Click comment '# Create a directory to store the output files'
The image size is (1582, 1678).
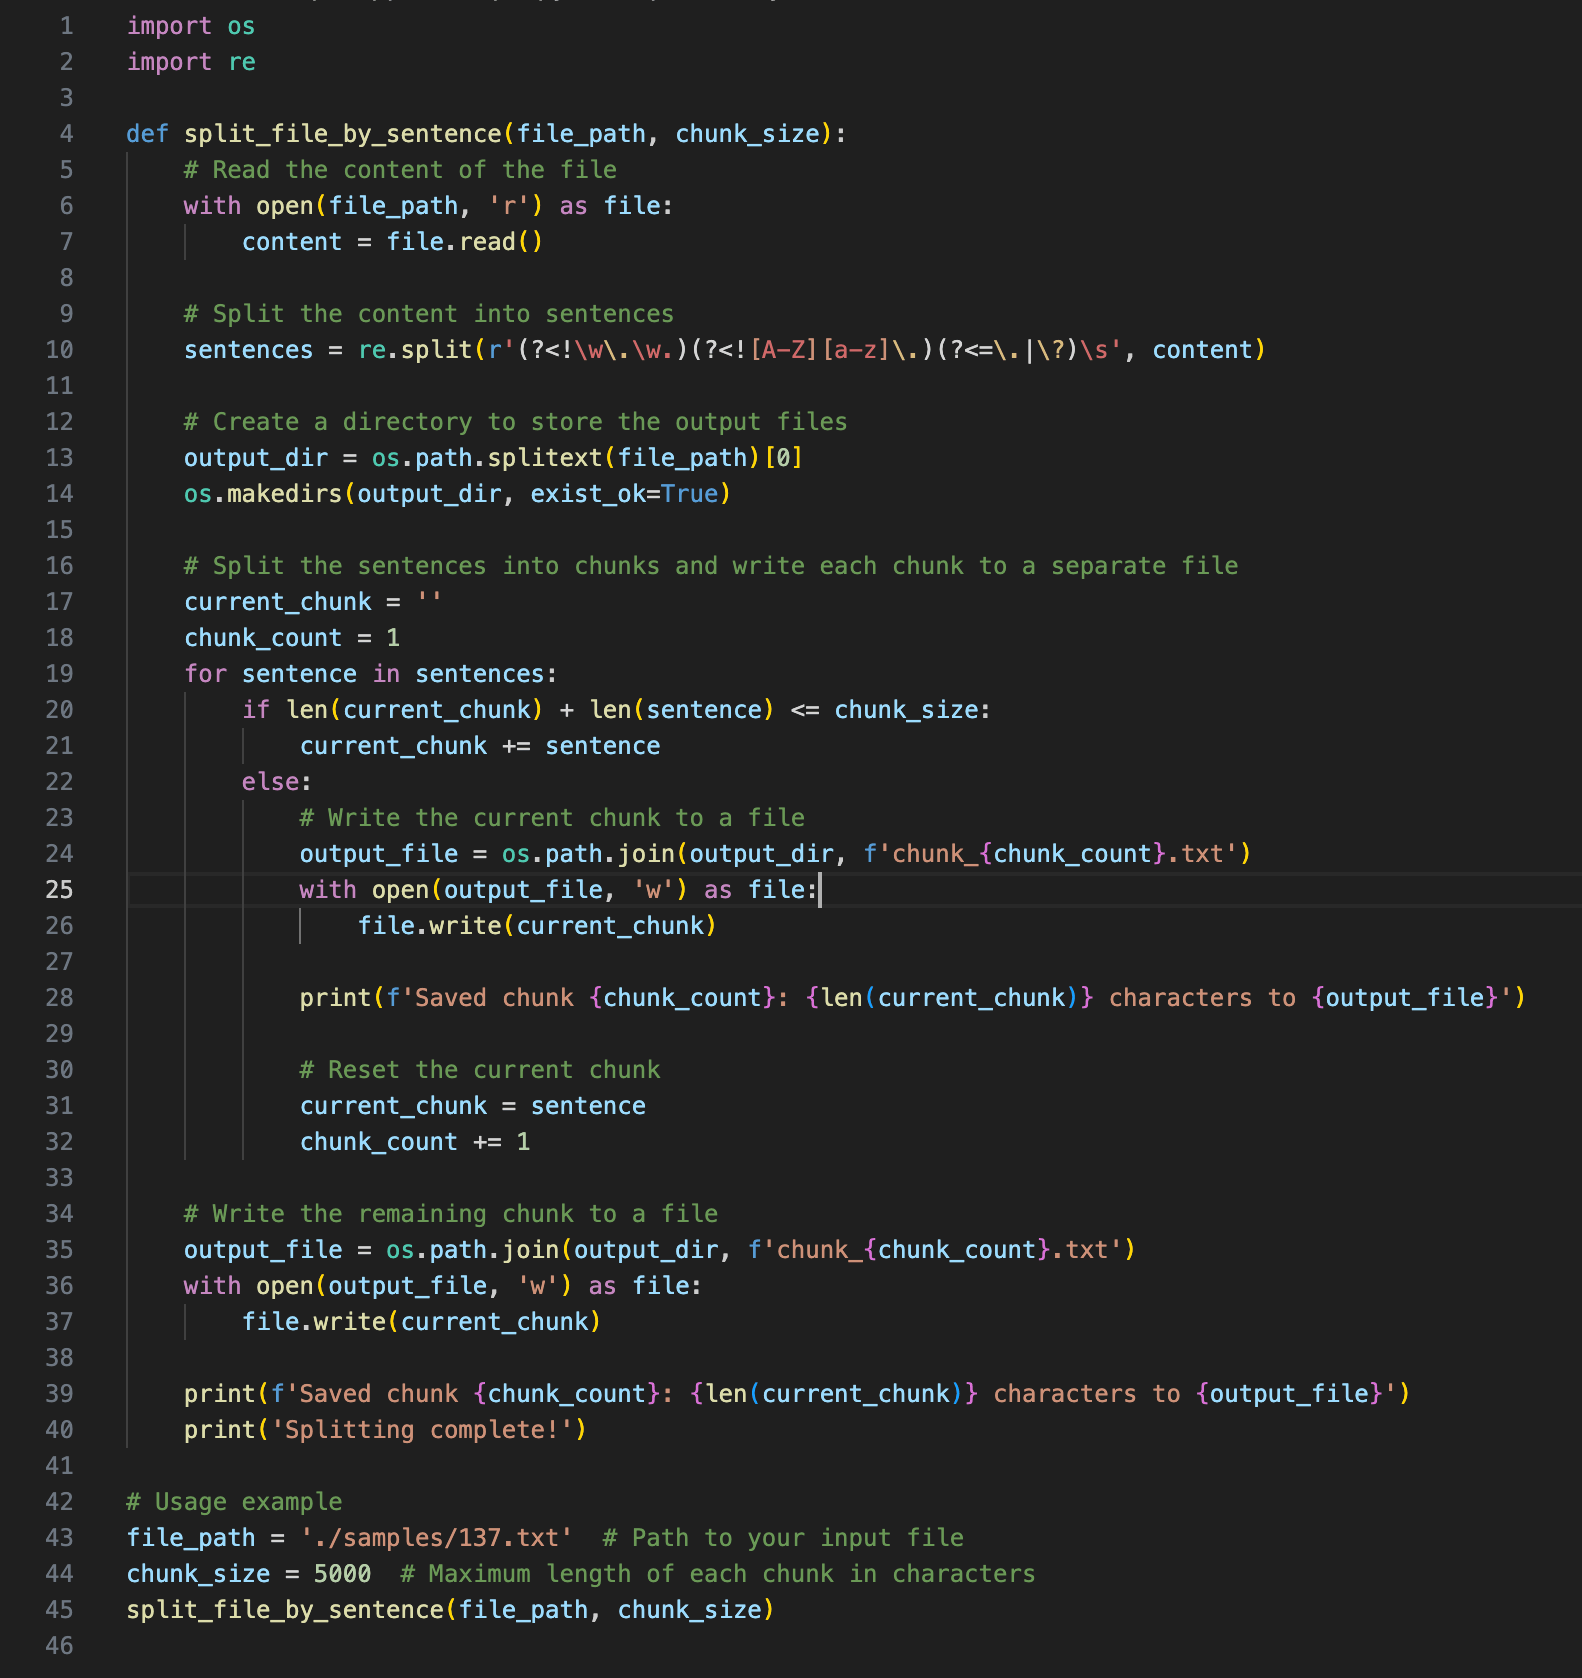point(515,422)
